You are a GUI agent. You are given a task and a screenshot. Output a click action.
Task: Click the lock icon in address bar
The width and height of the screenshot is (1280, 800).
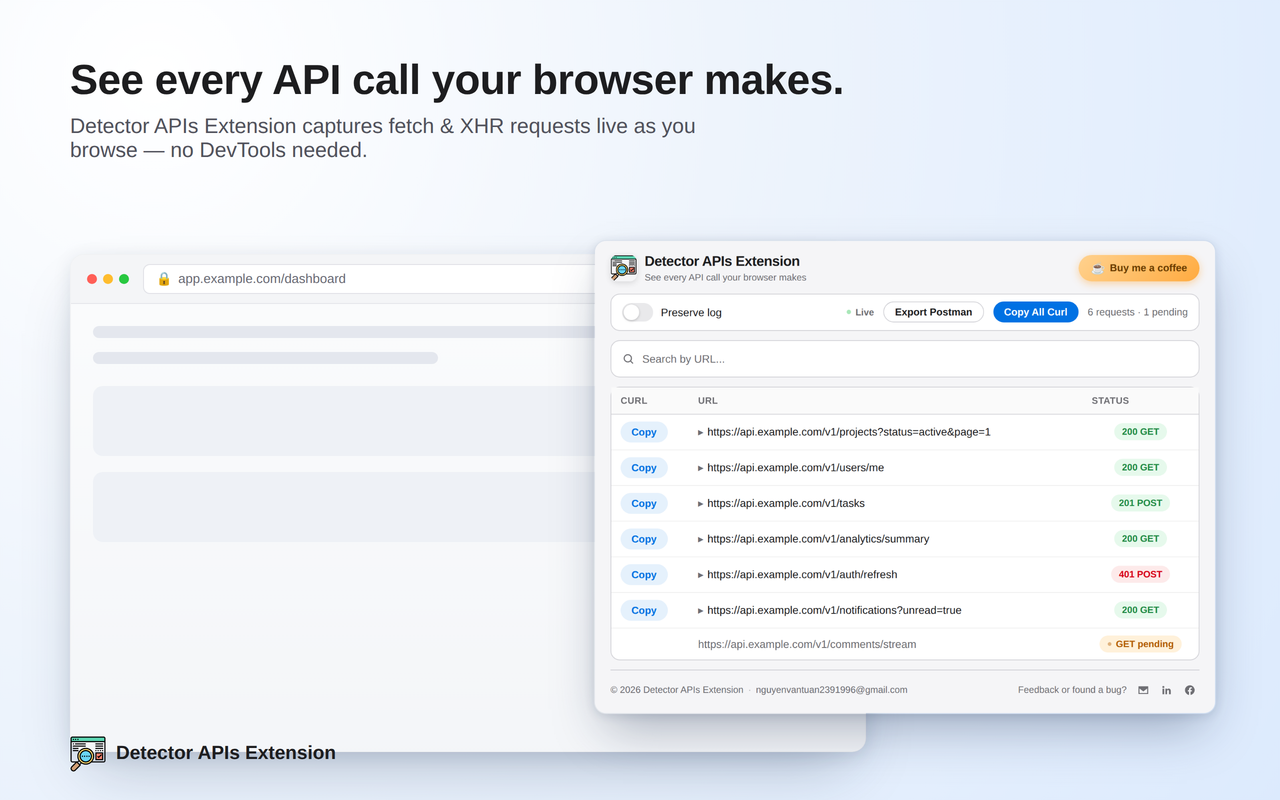pos(164,279)
